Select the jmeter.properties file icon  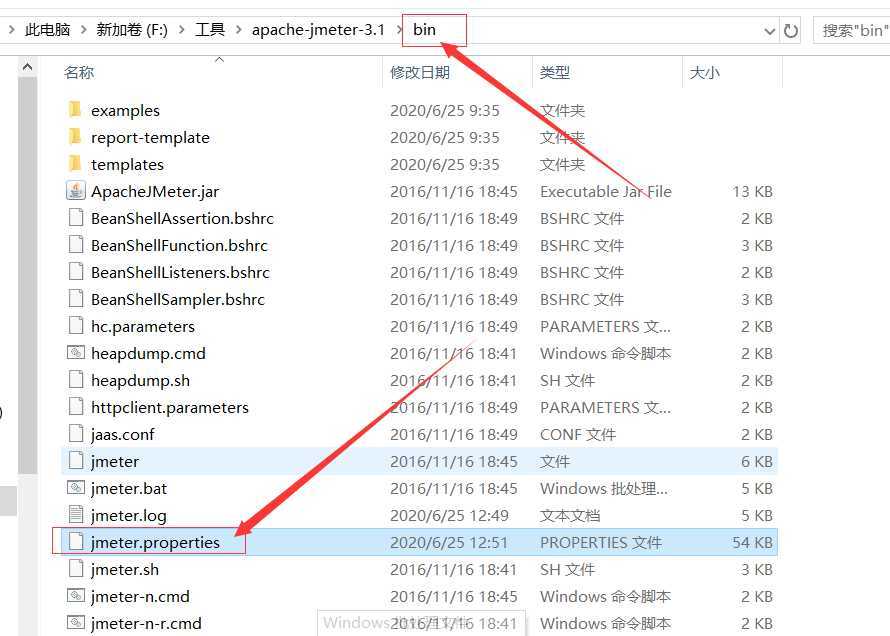coord(75,542)
